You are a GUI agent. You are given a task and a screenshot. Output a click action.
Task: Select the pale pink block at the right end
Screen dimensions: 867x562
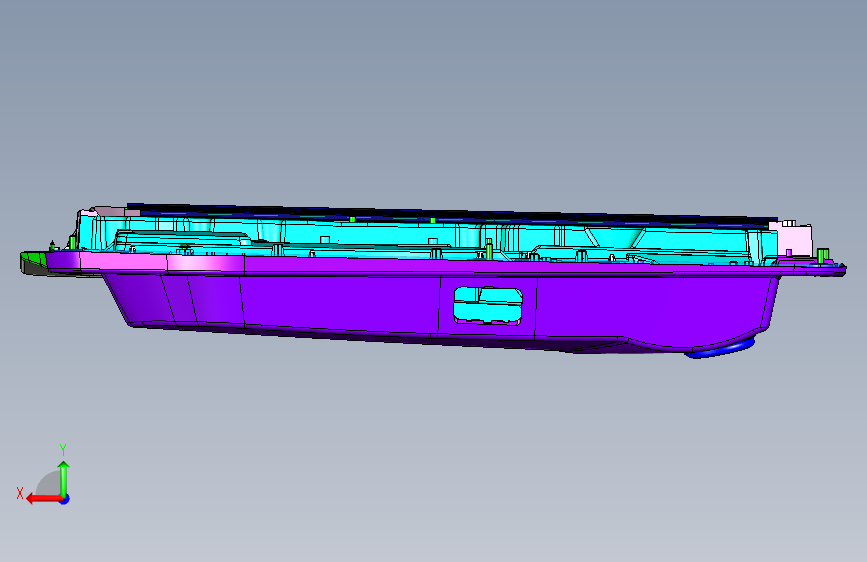pos(795,238)
